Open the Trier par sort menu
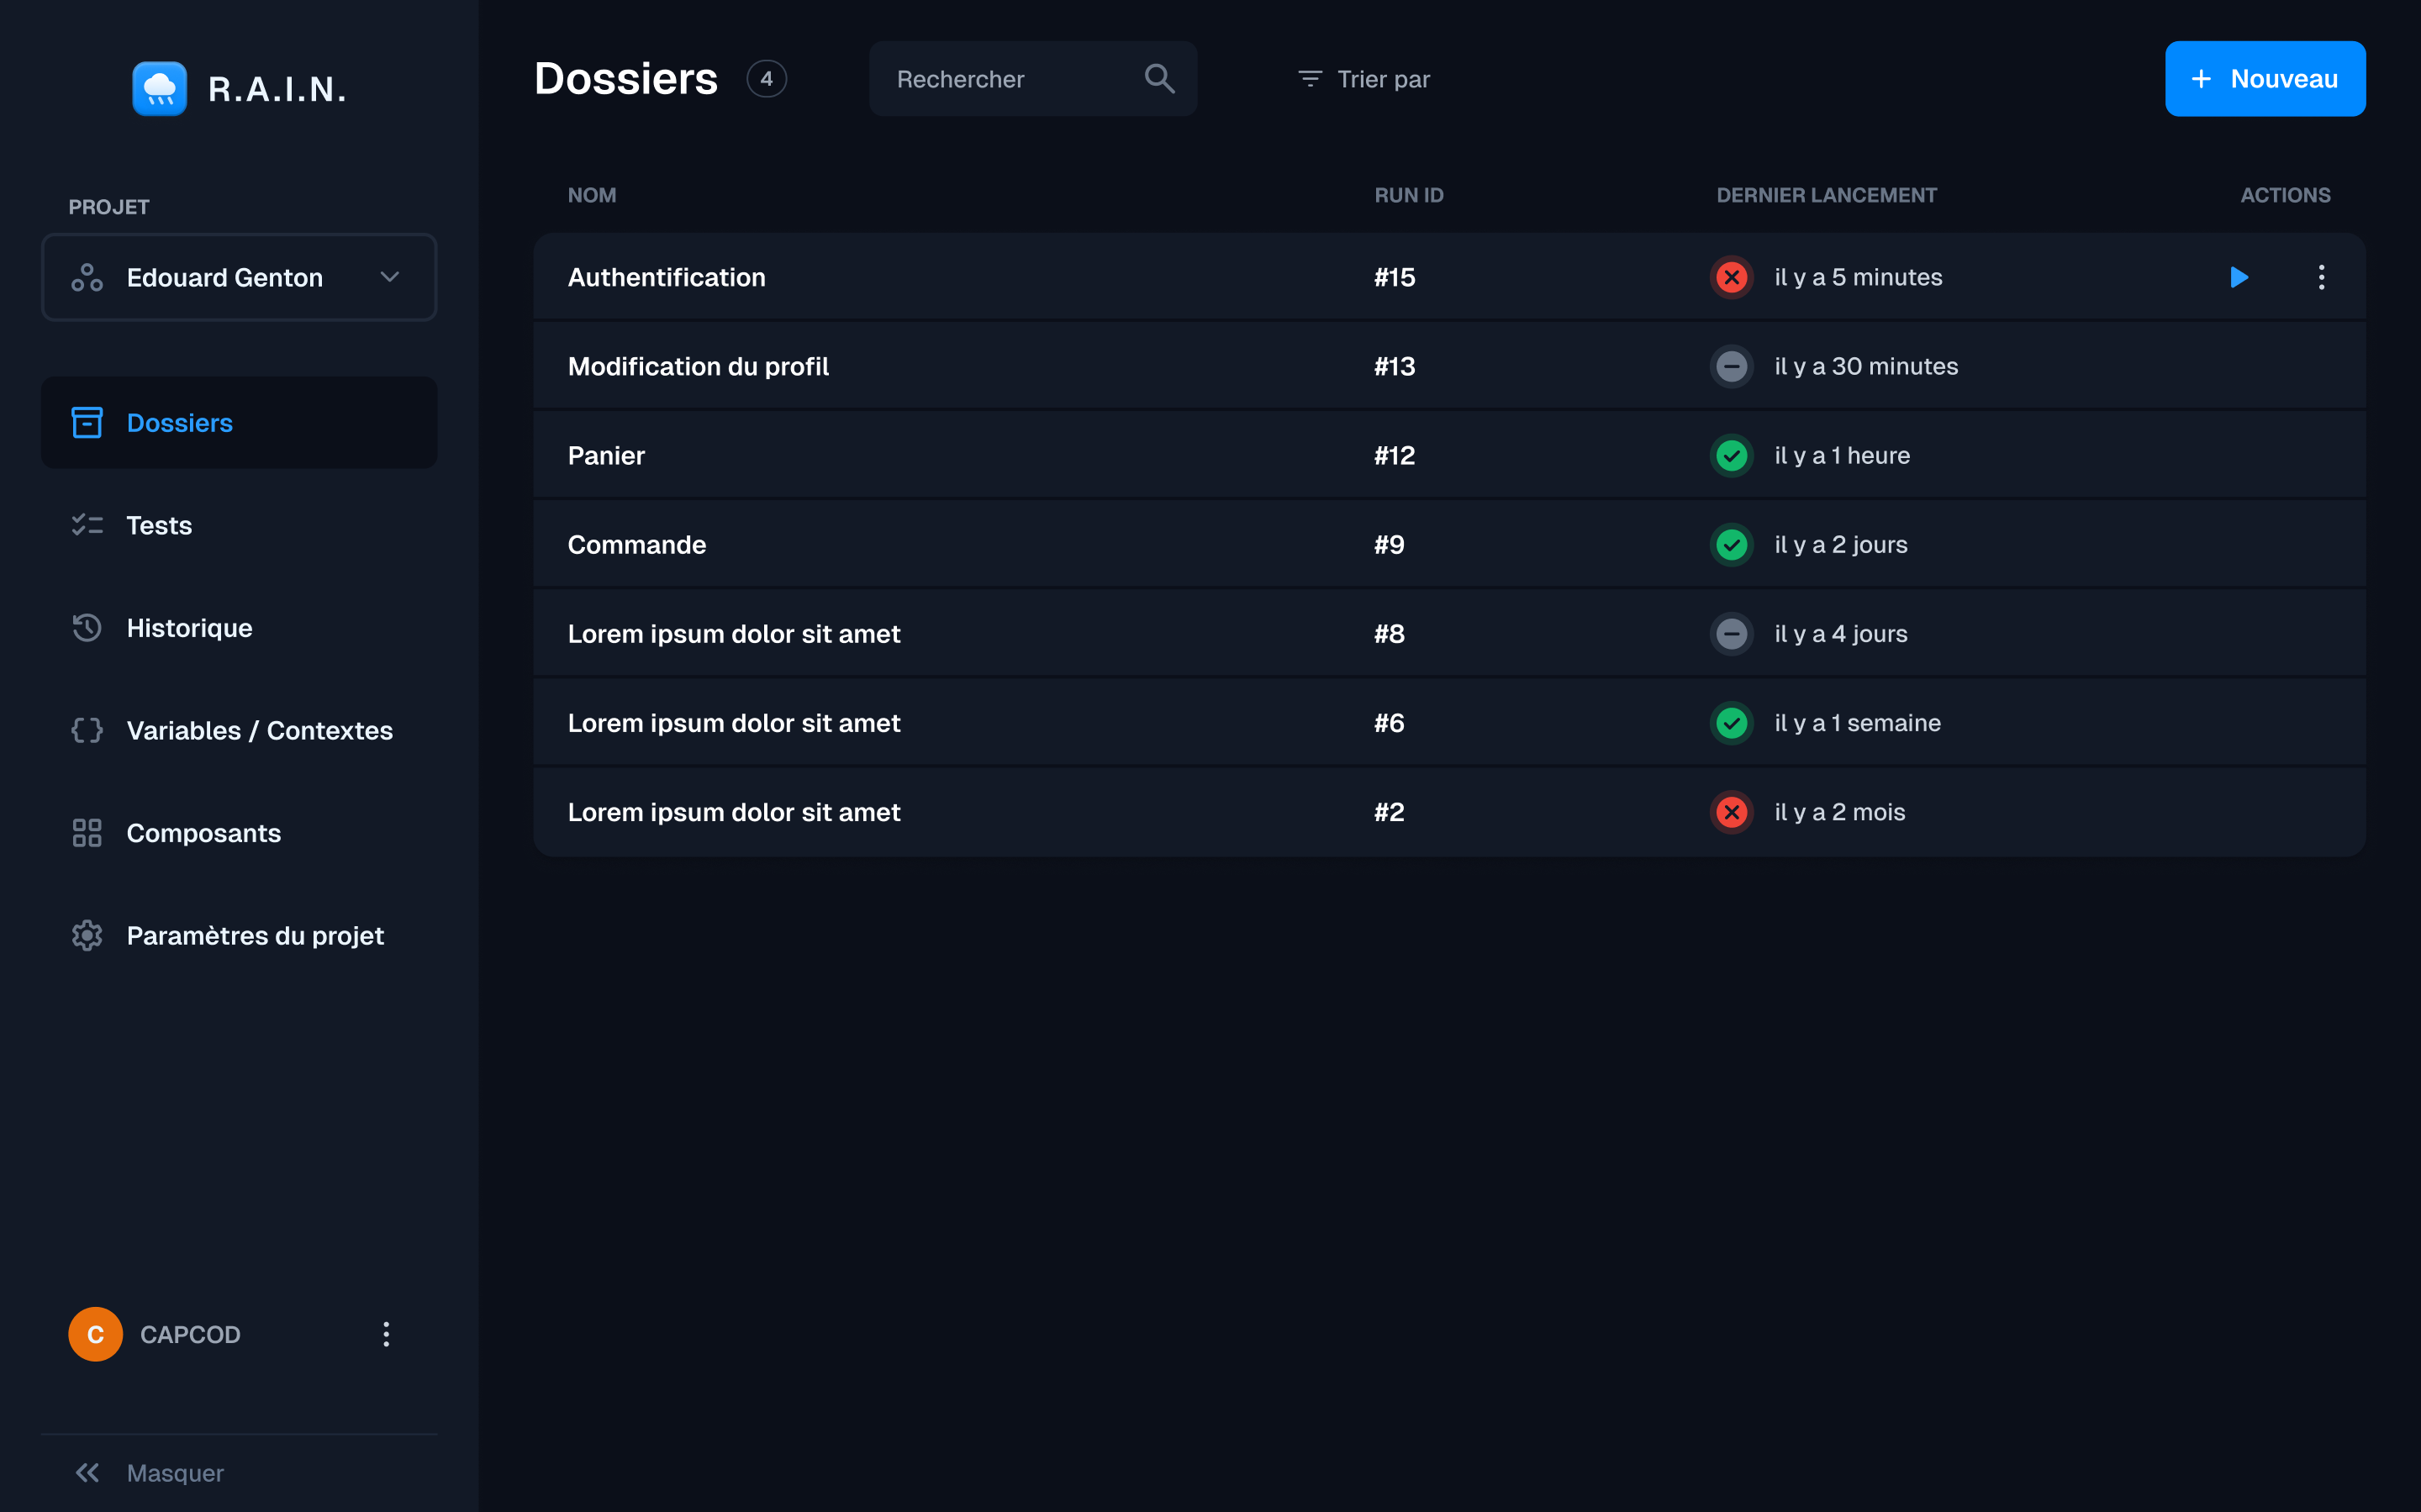This screenshot has height=1512, width=2421. (x=1363, y=79)
